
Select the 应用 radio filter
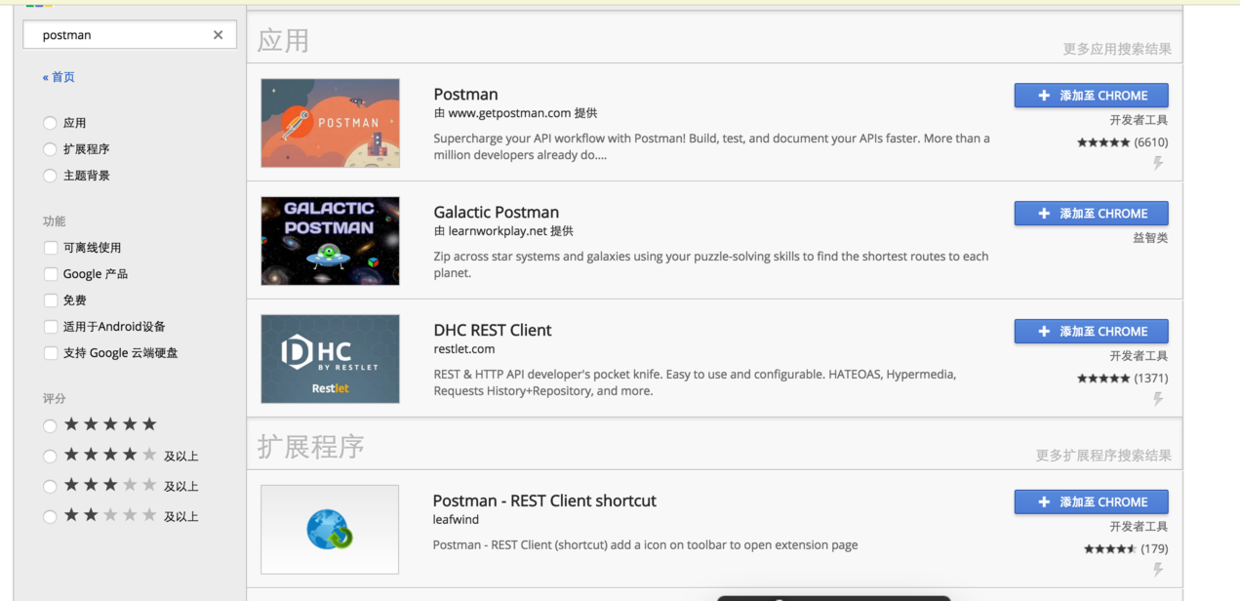[50, 123]
